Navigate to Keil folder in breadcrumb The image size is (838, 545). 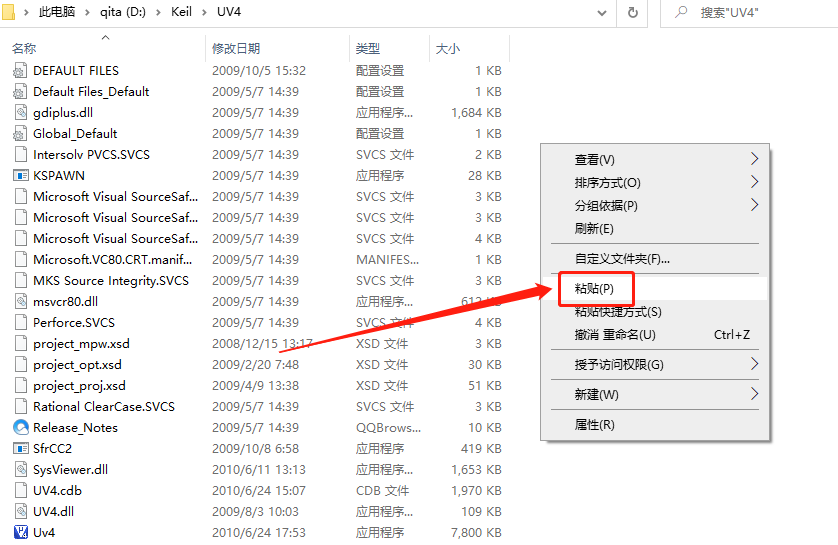pos(181,12)
